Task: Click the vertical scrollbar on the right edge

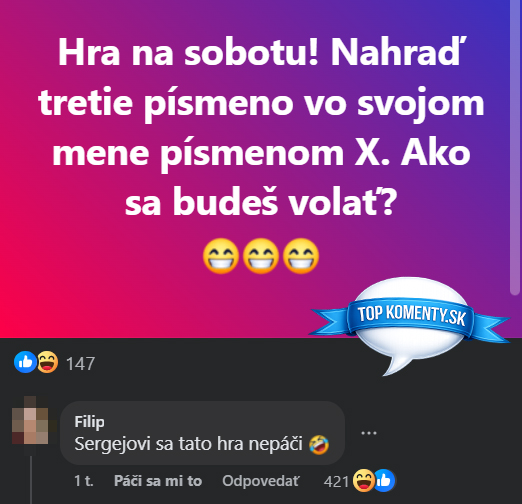Action: tap(515, 147)
